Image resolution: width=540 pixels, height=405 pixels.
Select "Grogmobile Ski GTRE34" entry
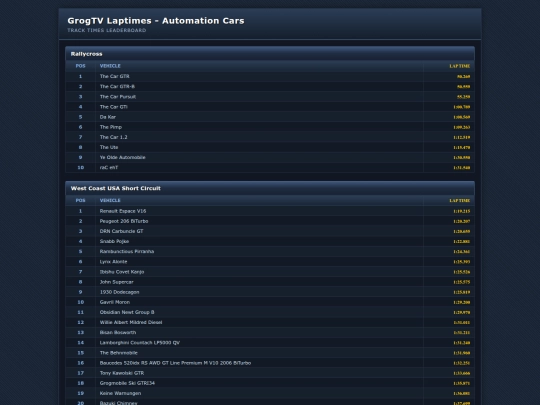point(127,383)
